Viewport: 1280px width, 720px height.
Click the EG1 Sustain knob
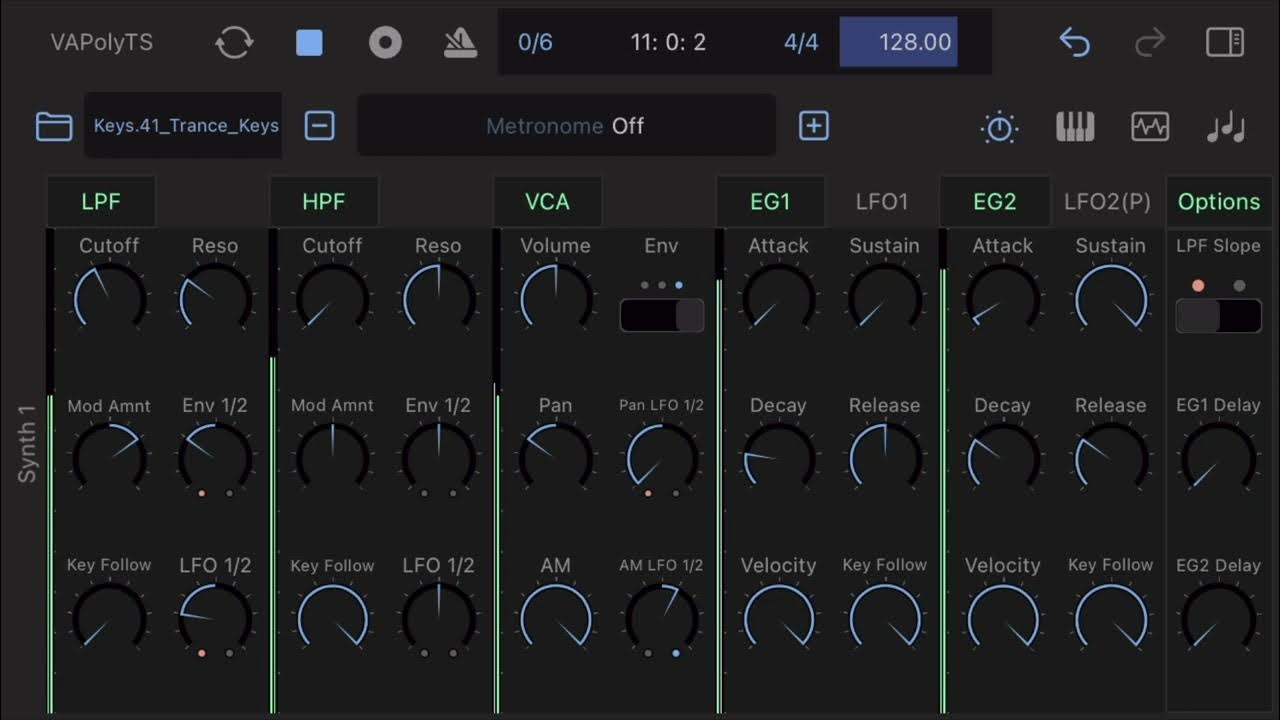pos(884,298)
